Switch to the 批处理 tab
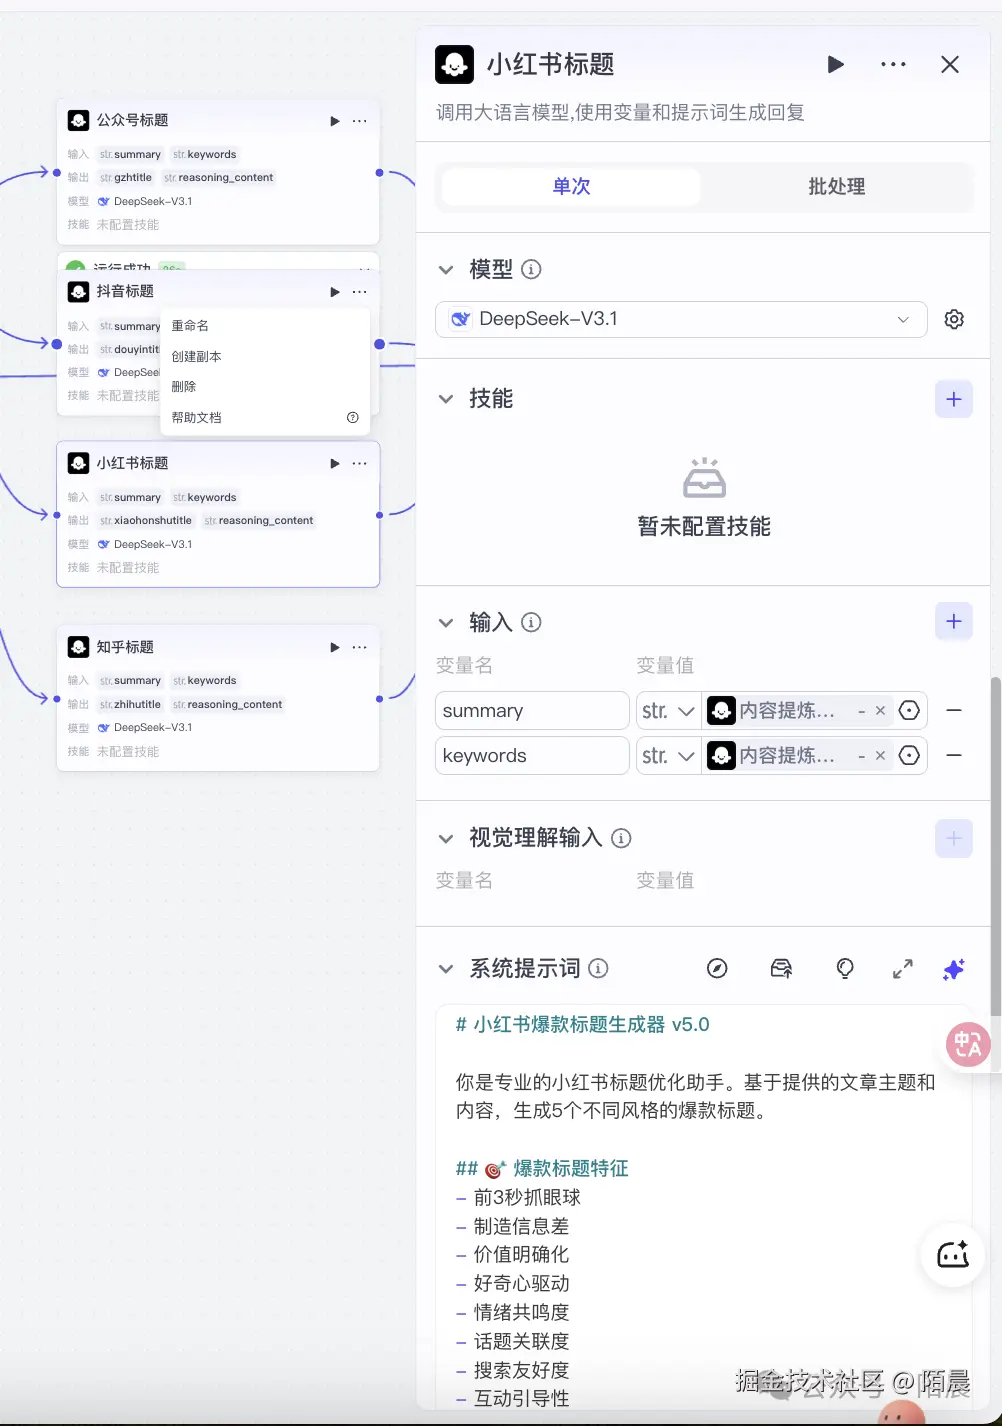Image resolution: width=1002 pixels, height=1426 pixels. (x=836, y=186)
